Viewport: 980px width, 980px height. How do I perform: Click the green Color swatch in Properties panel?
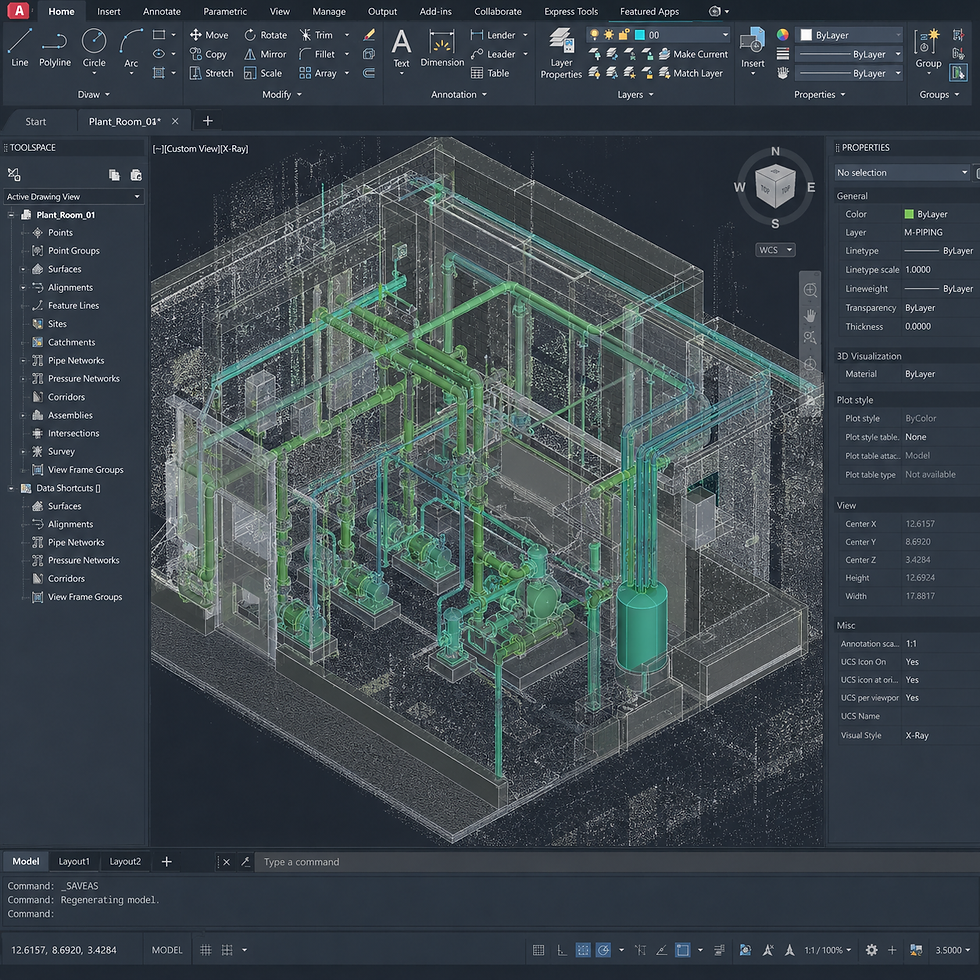click(909, 214)
